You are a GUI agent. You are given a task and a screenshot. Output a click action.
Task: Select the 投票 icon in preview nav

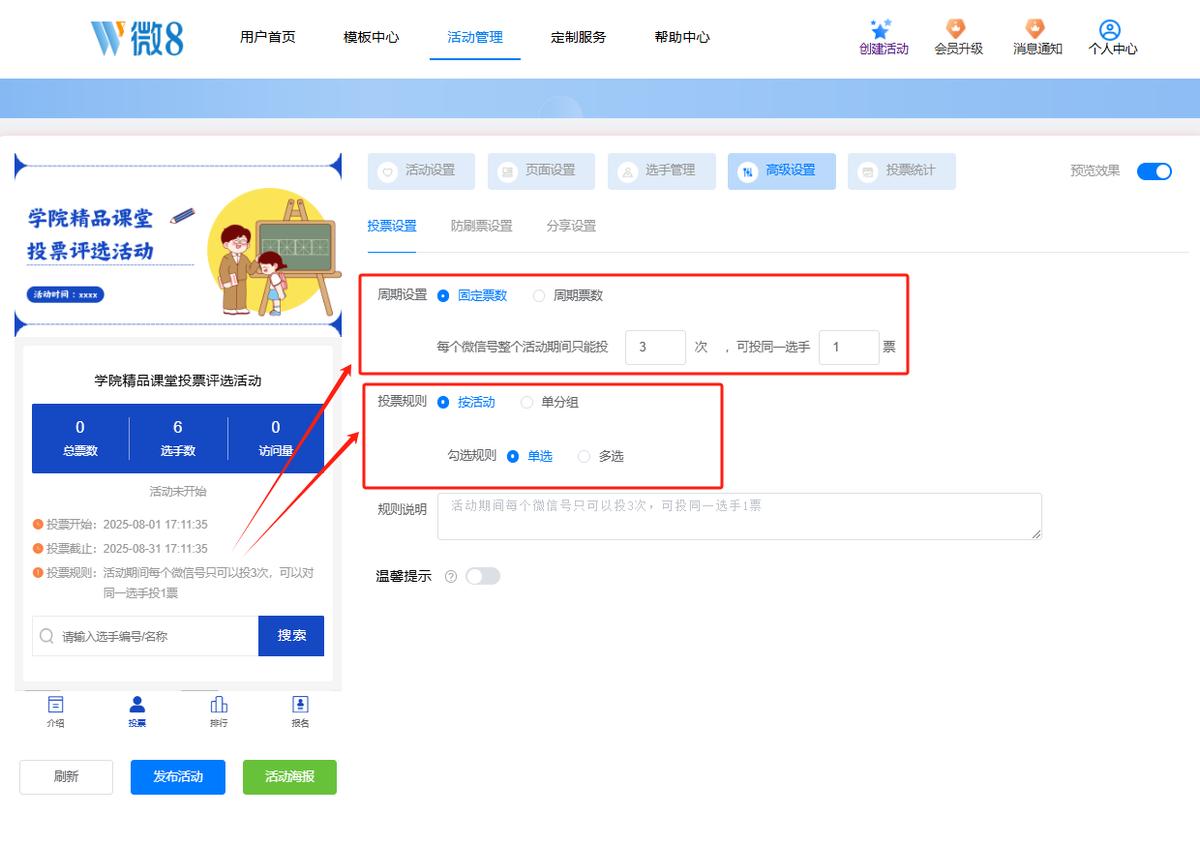(x=137, y=704)
